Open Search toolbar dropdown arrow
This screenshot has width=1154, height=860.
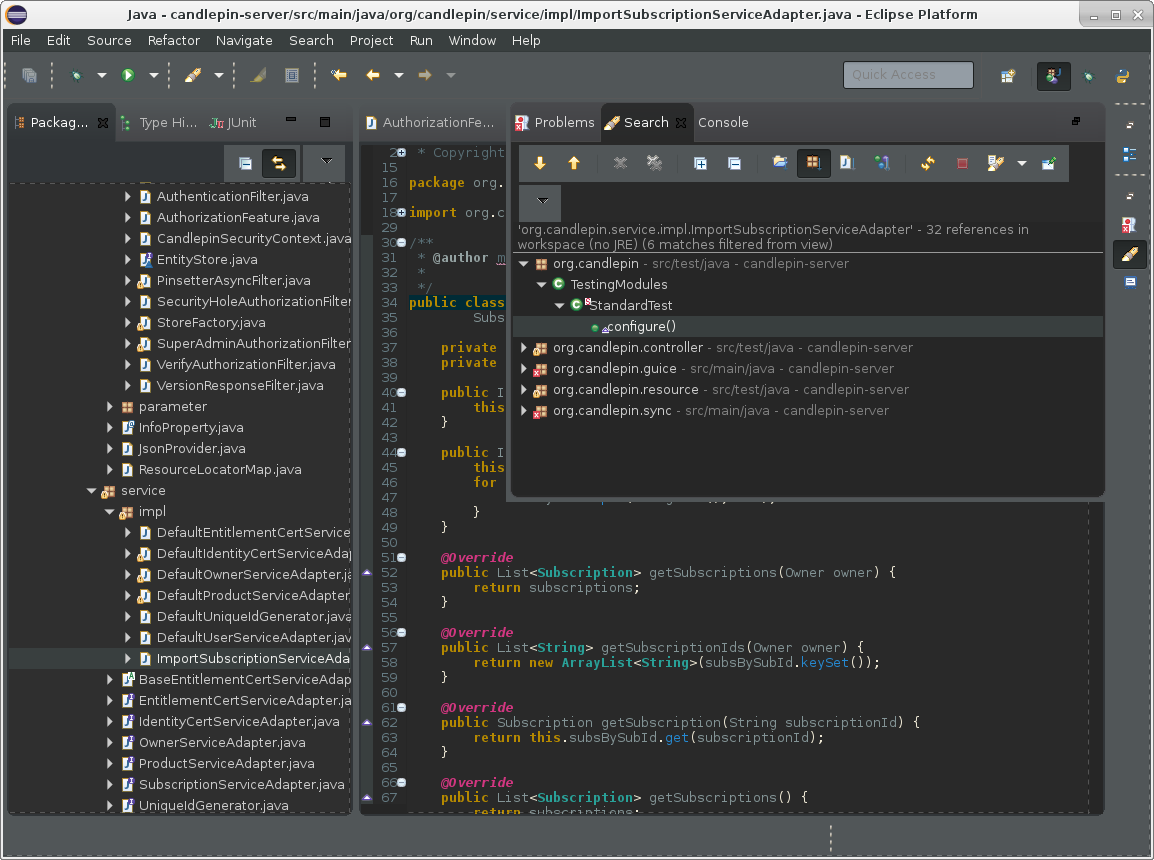coord(219,75)
